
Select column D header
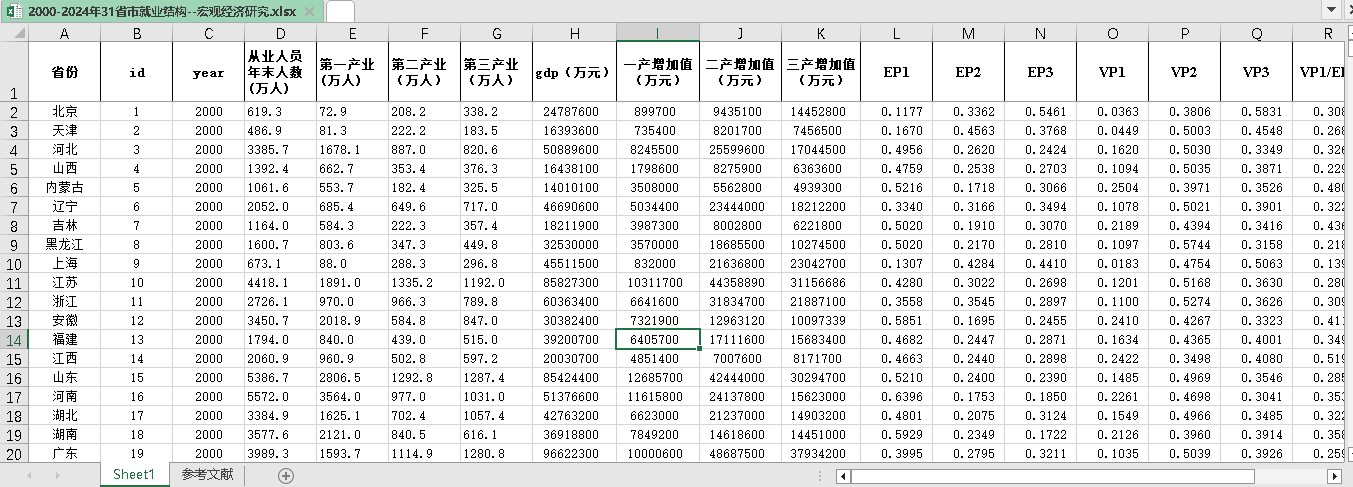click(280, 33)
